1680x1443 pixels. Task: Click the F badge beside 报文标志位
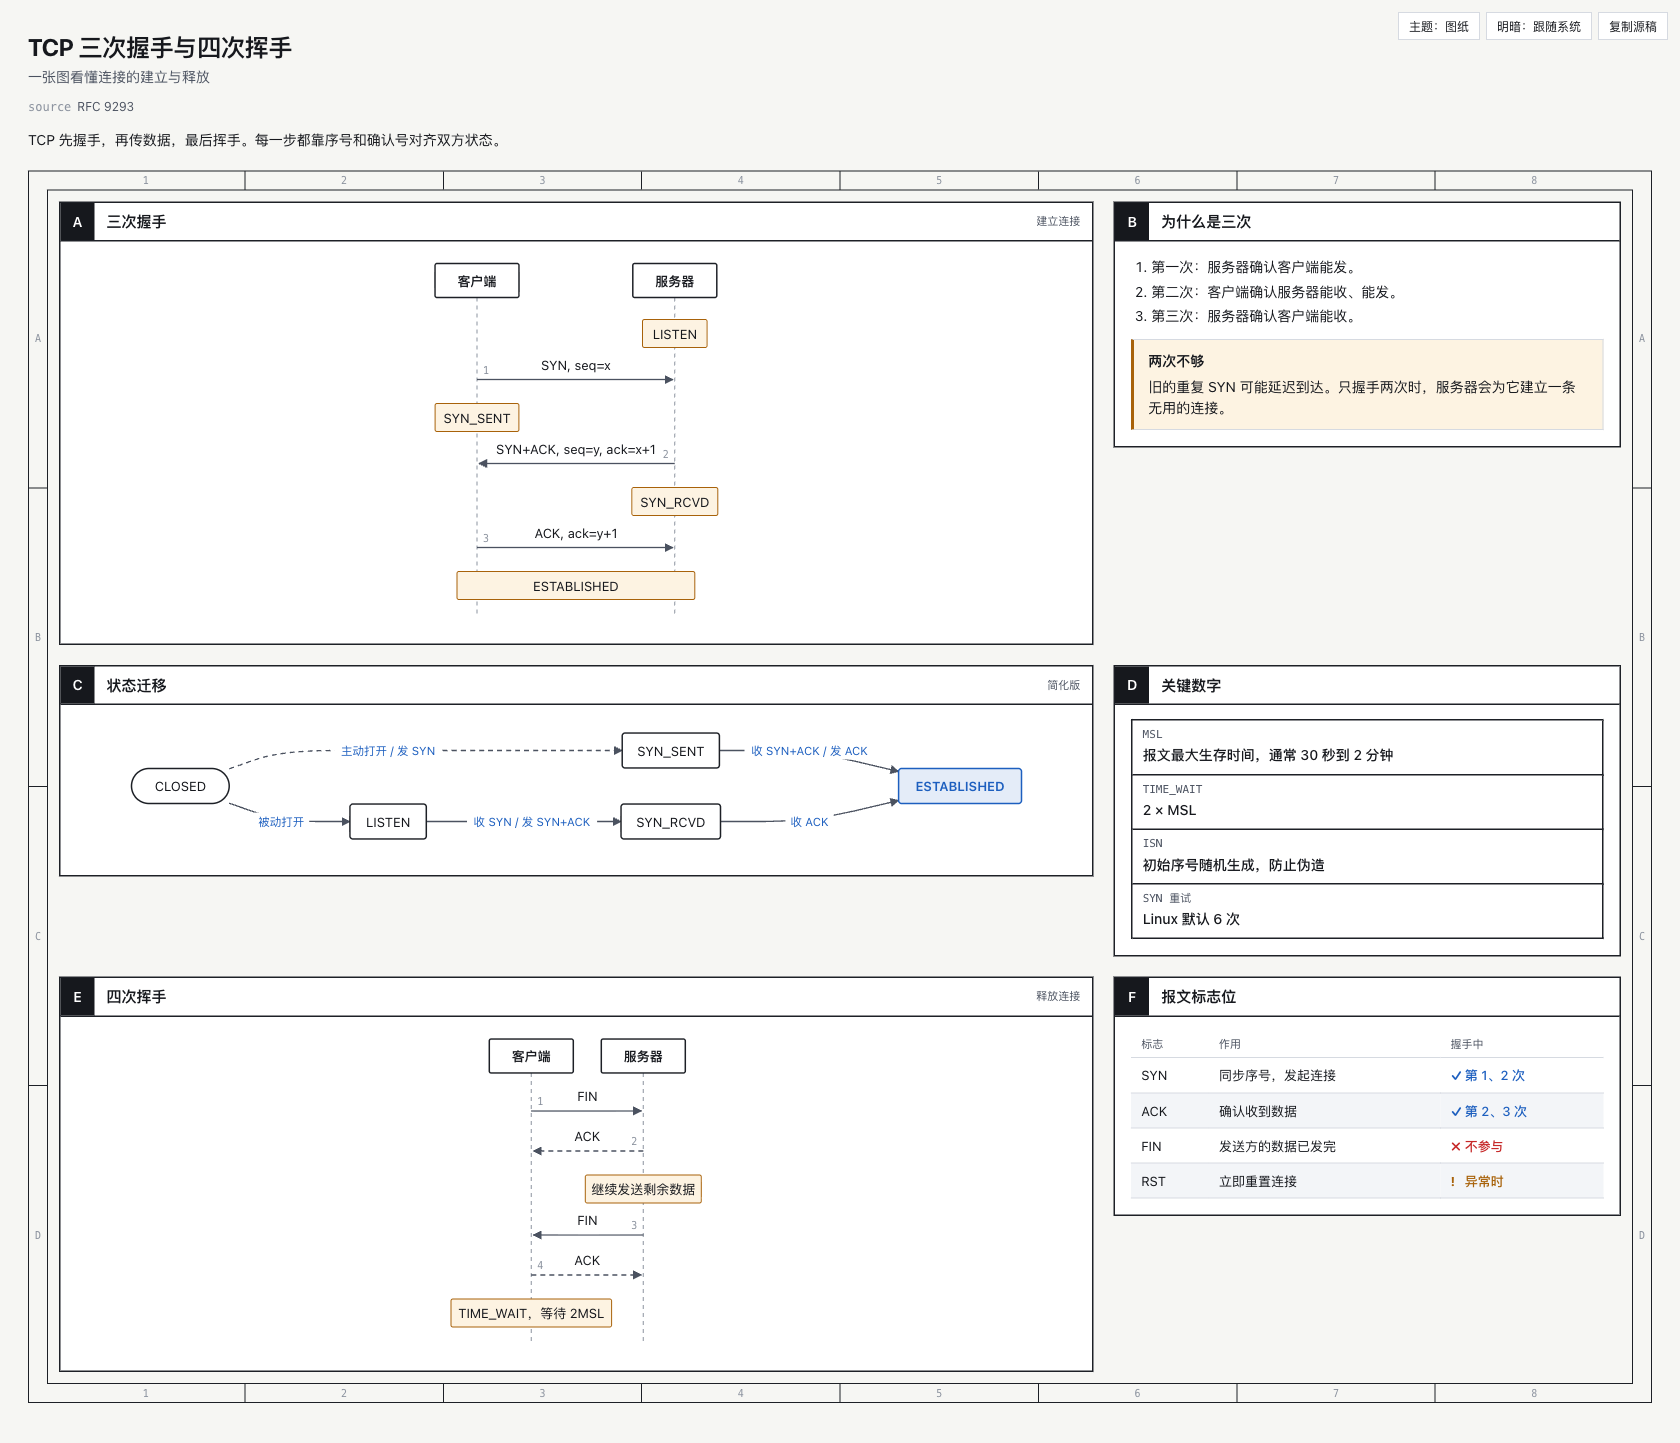tap(1132, 997)
